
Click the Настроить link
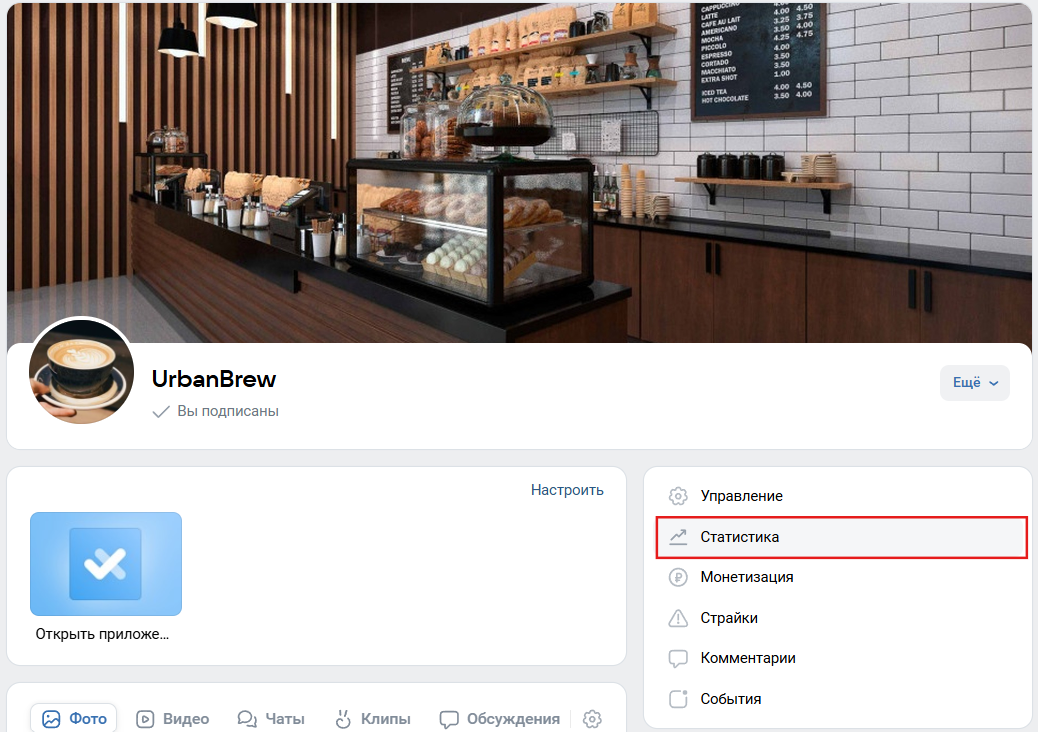click(567, 490)
